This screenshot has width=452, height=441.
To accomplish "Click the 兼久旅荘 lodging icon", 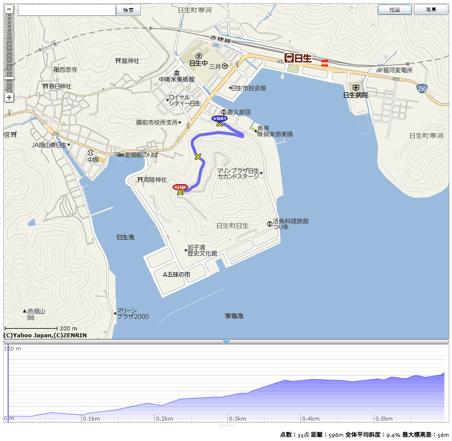I will coord(224,112).
